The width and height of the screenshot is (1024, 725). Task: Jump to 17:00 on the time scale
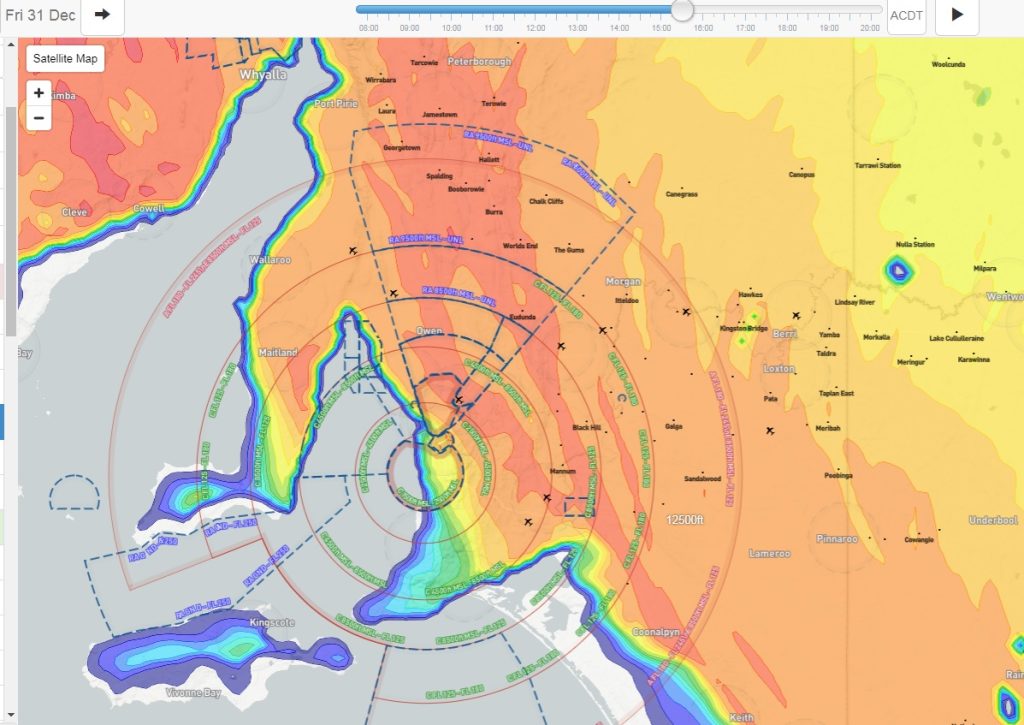click(745, 28)
